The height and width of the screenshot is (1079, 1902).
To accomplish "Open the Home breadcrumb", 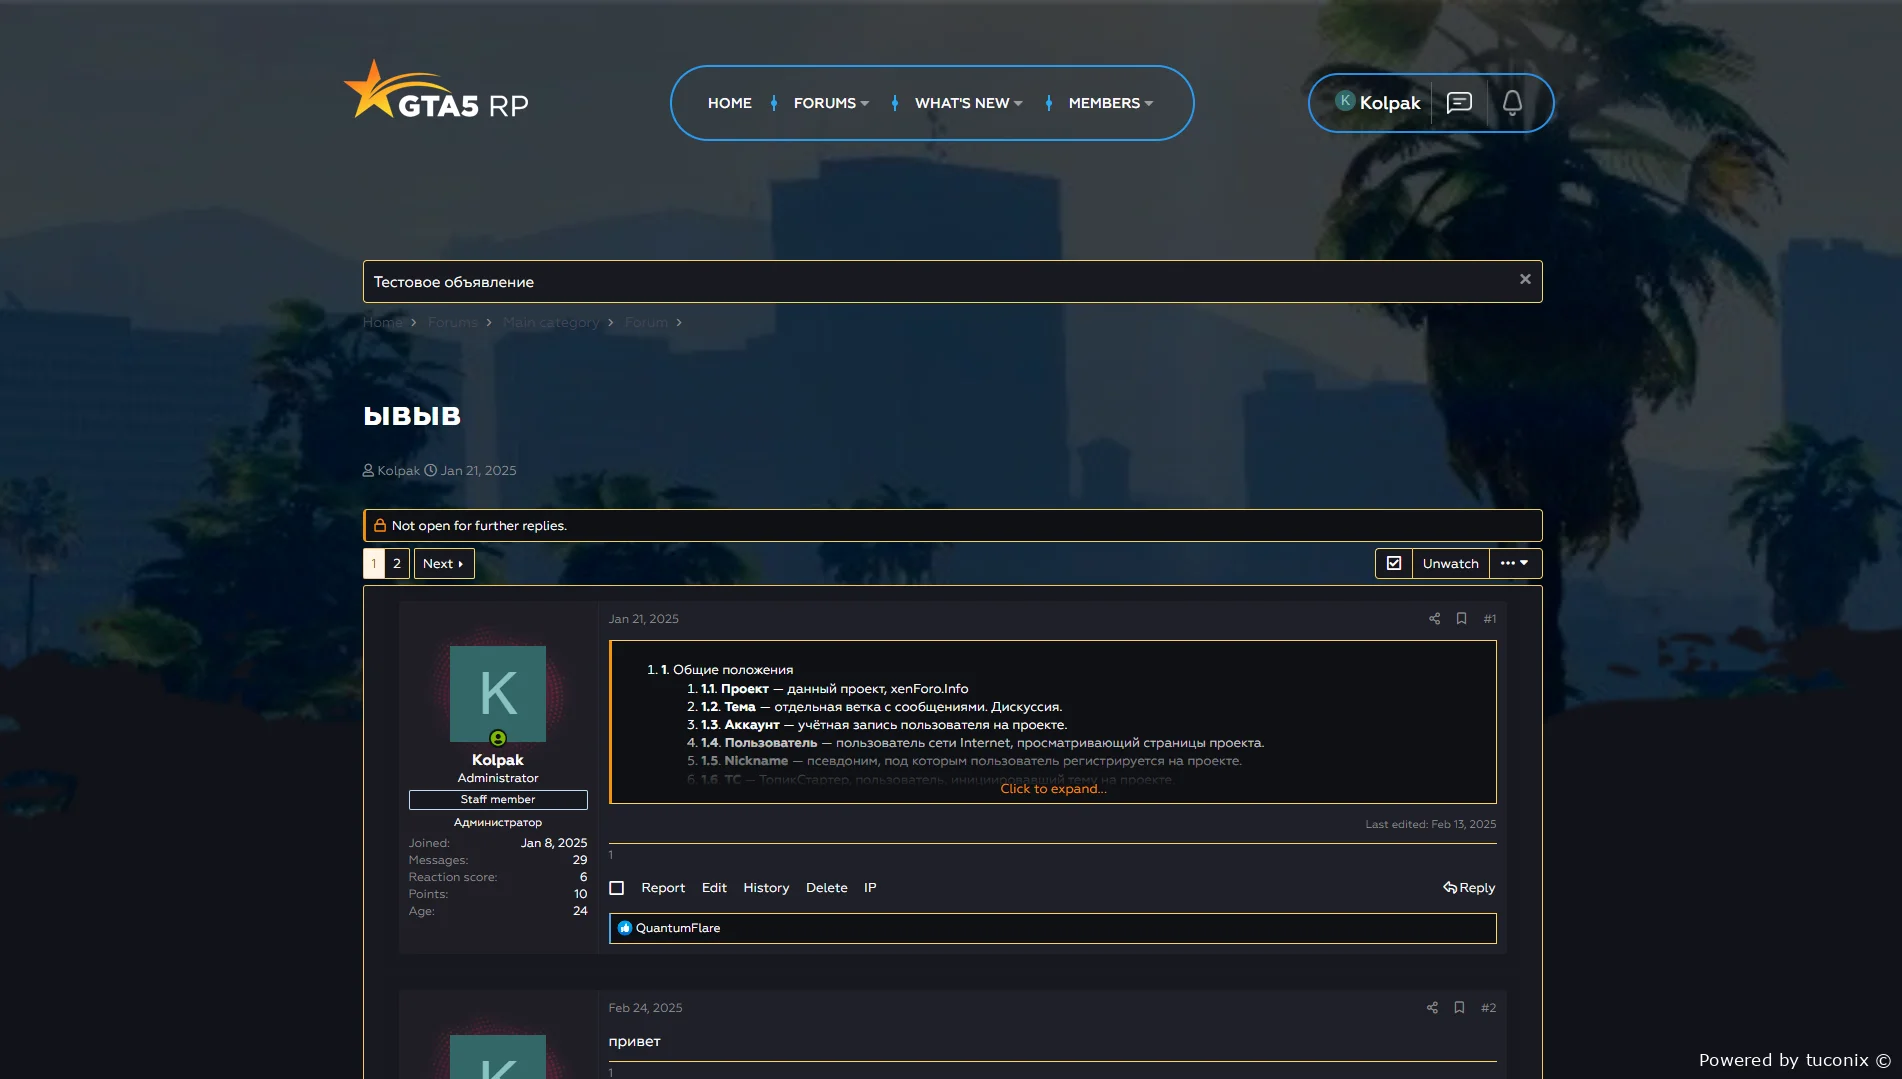I will pos(382,322).
